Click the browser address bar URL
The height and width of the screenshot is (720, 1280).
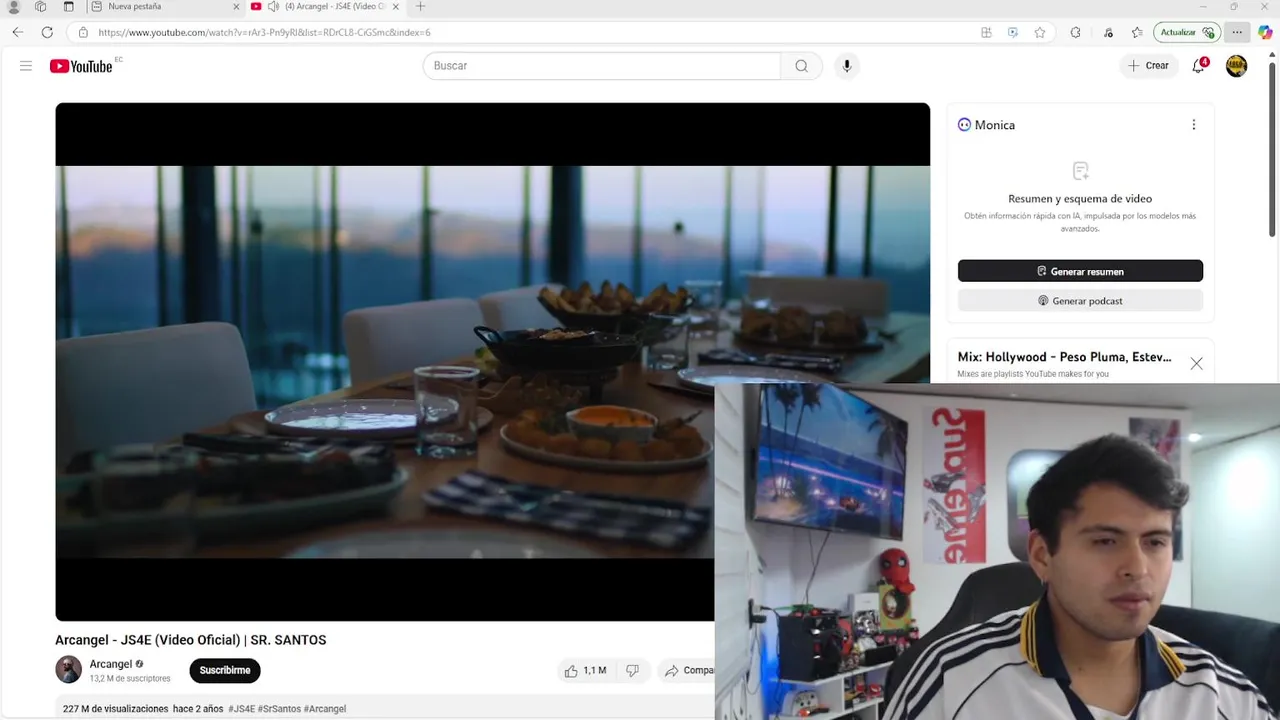[x=264, y=32]
